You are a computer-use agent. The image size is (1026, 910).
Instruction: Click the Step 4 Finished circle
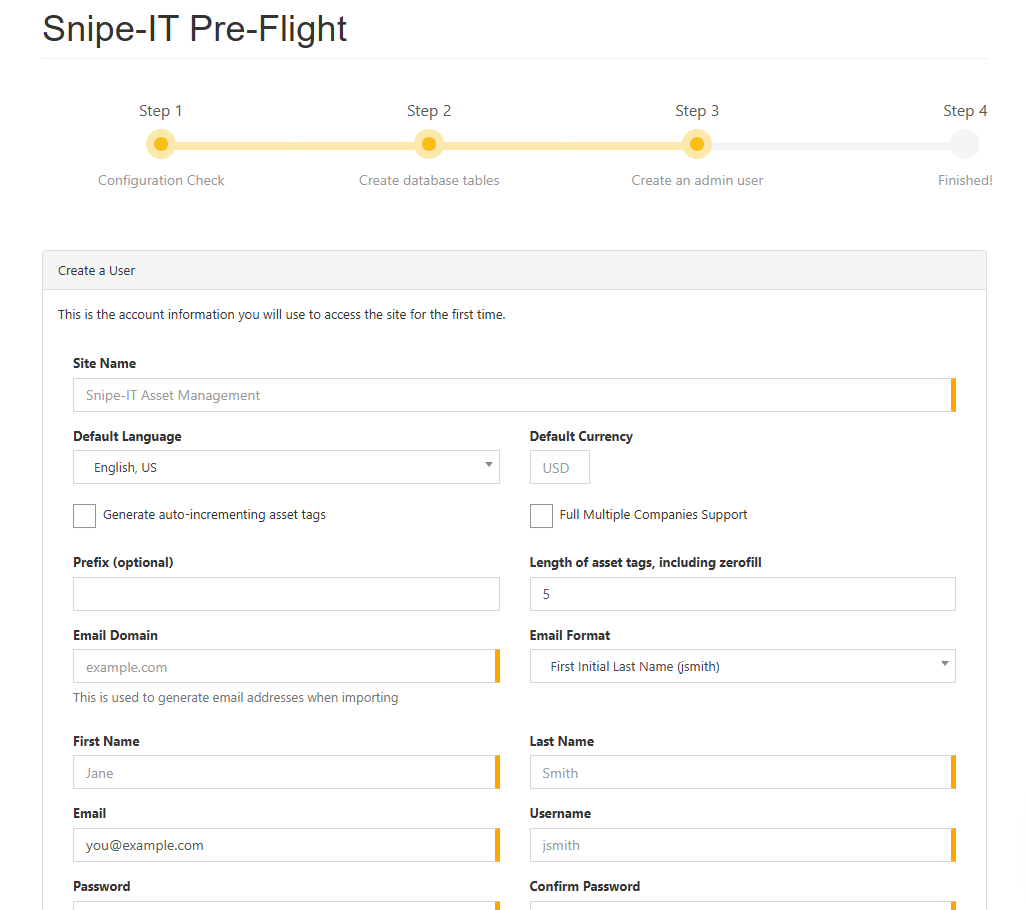click(x=965, y=145)
